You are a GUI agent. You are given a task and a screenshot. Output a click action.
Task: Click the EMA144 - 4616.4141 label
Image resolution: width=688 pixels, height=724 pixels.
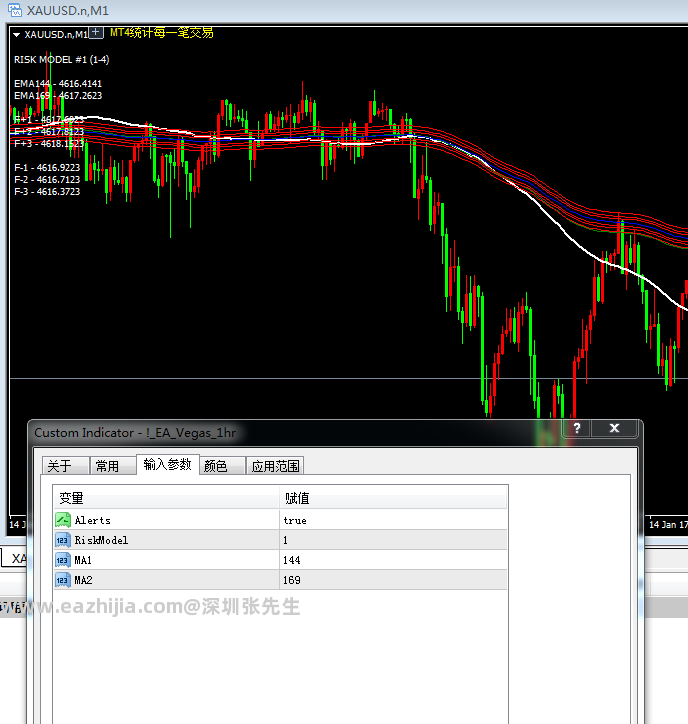coord(58,84)
